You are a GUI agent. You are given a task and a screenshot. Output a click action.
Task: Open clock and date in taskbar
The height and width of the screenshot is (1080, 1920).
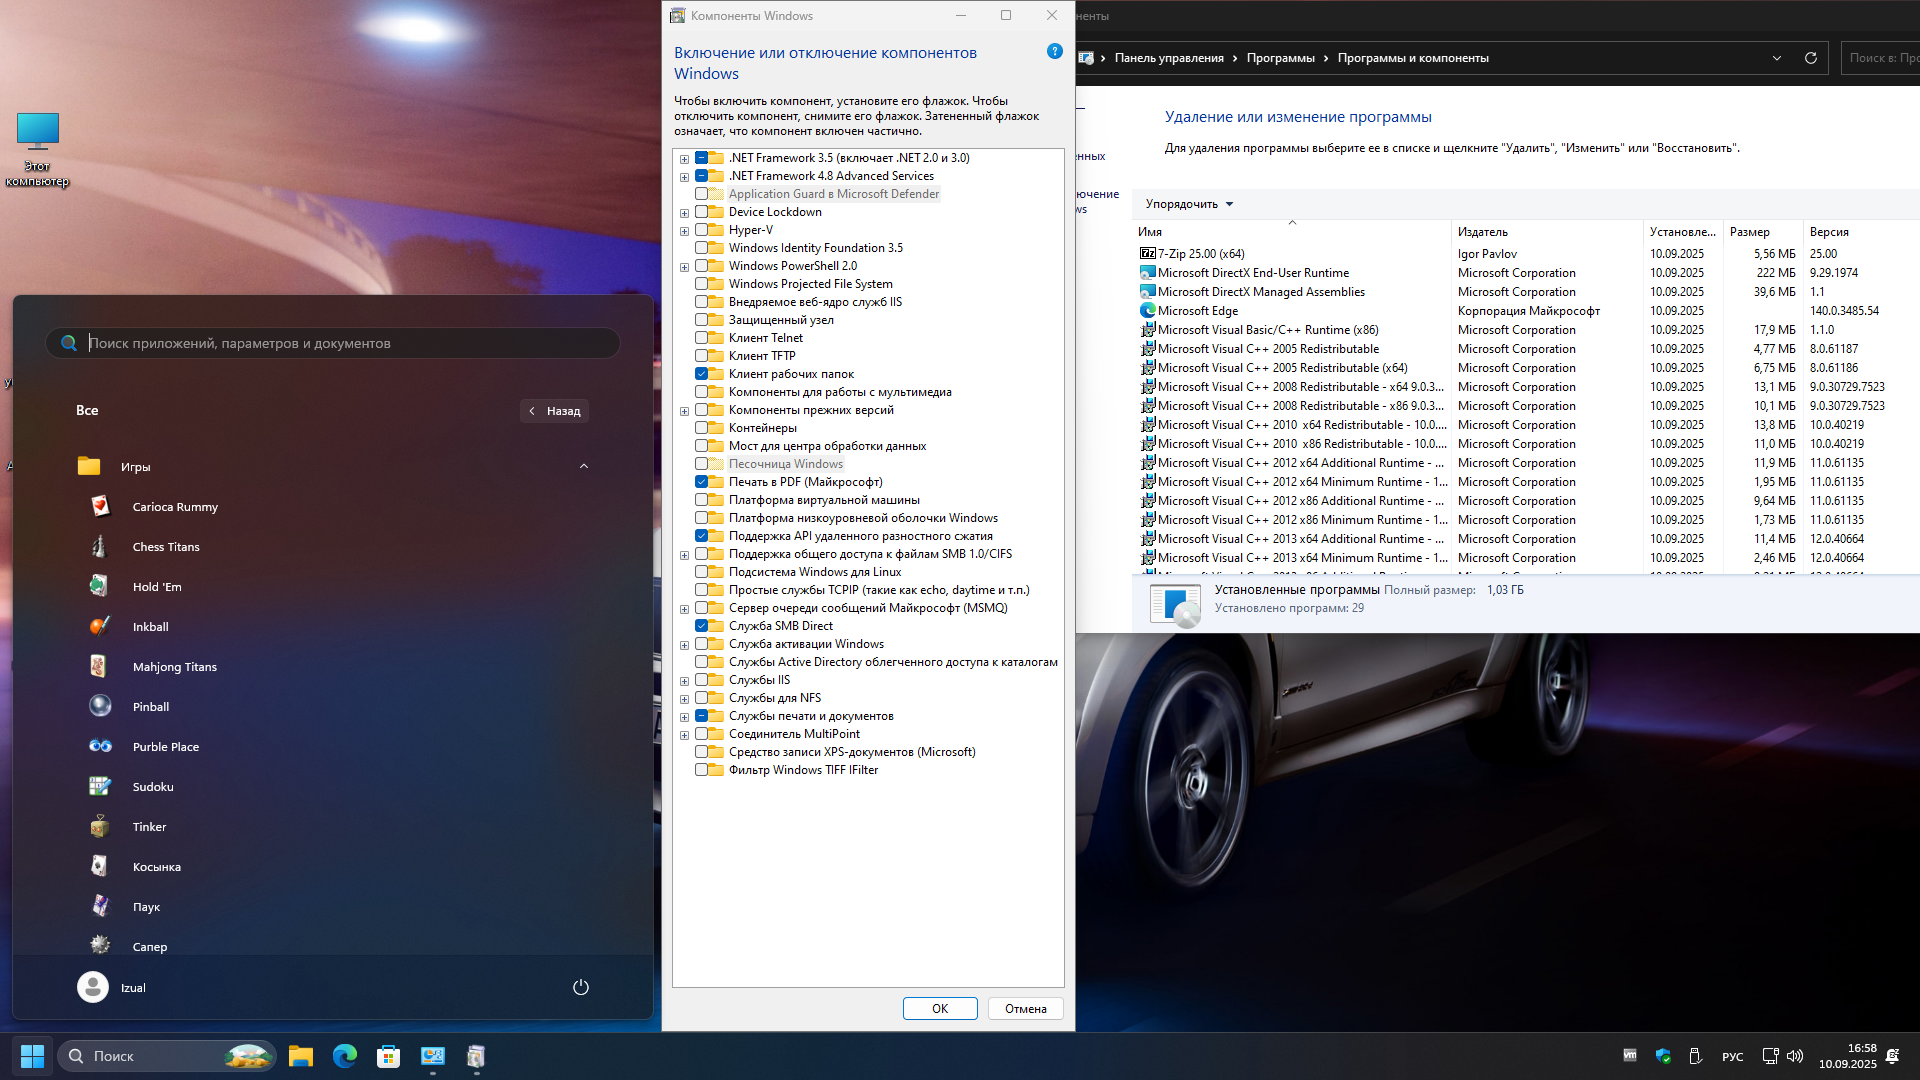pyautogui.click(x=1848, y=1056)
